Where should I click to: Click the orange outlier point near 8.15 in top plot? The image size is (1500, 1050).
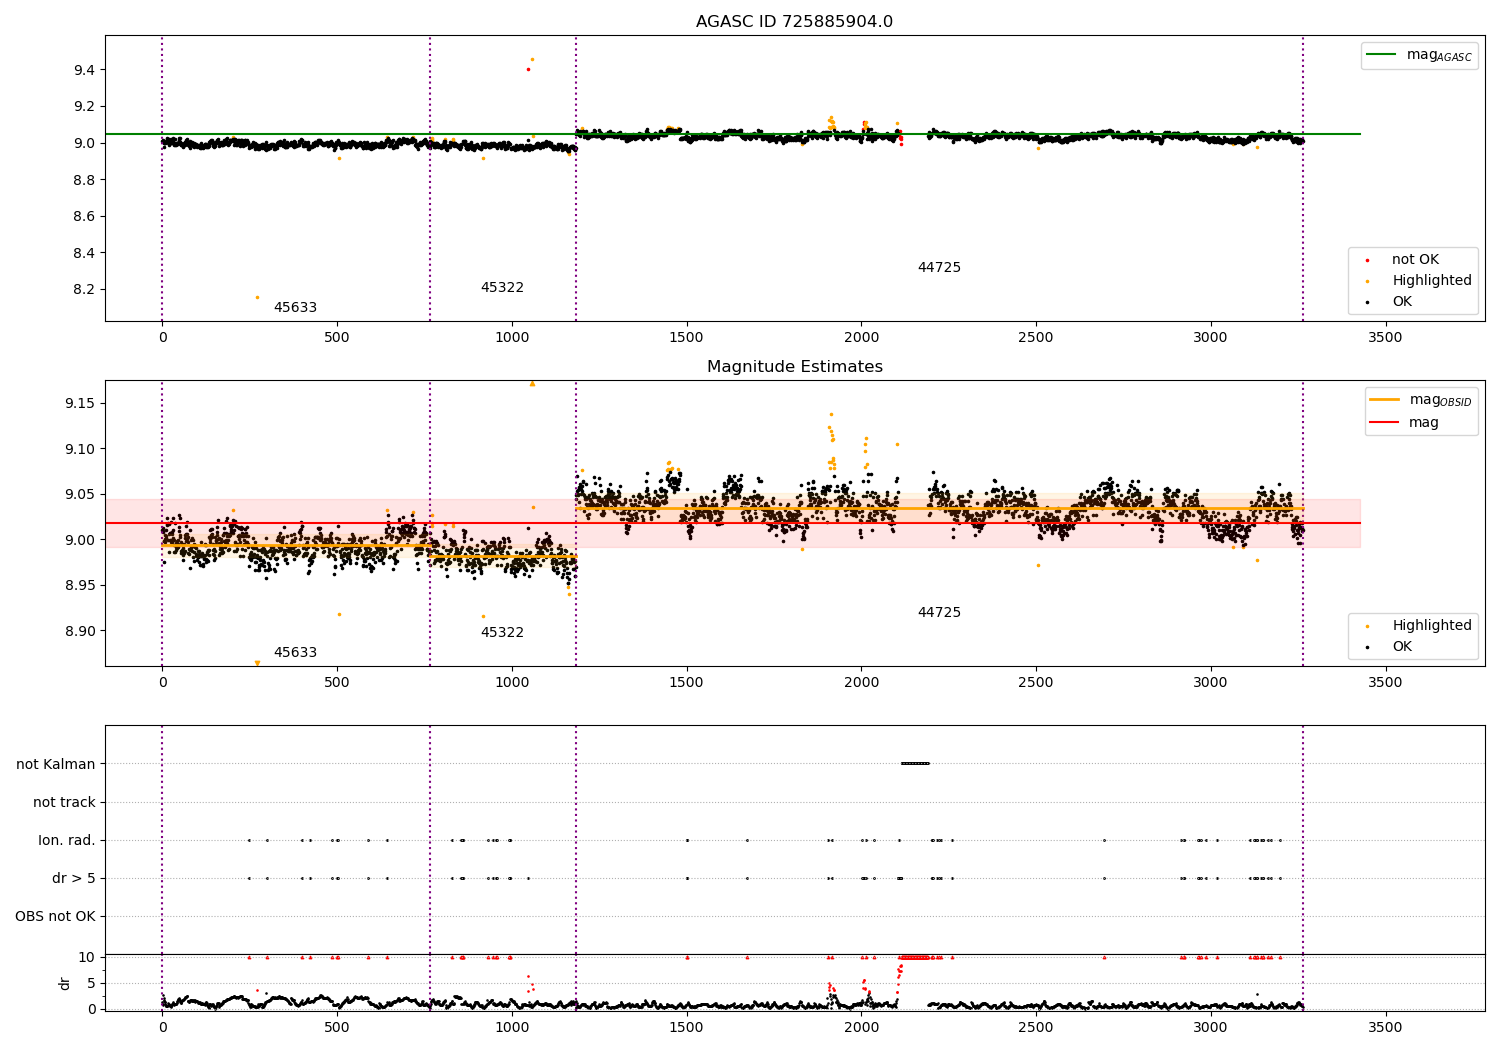coord(257,297)
